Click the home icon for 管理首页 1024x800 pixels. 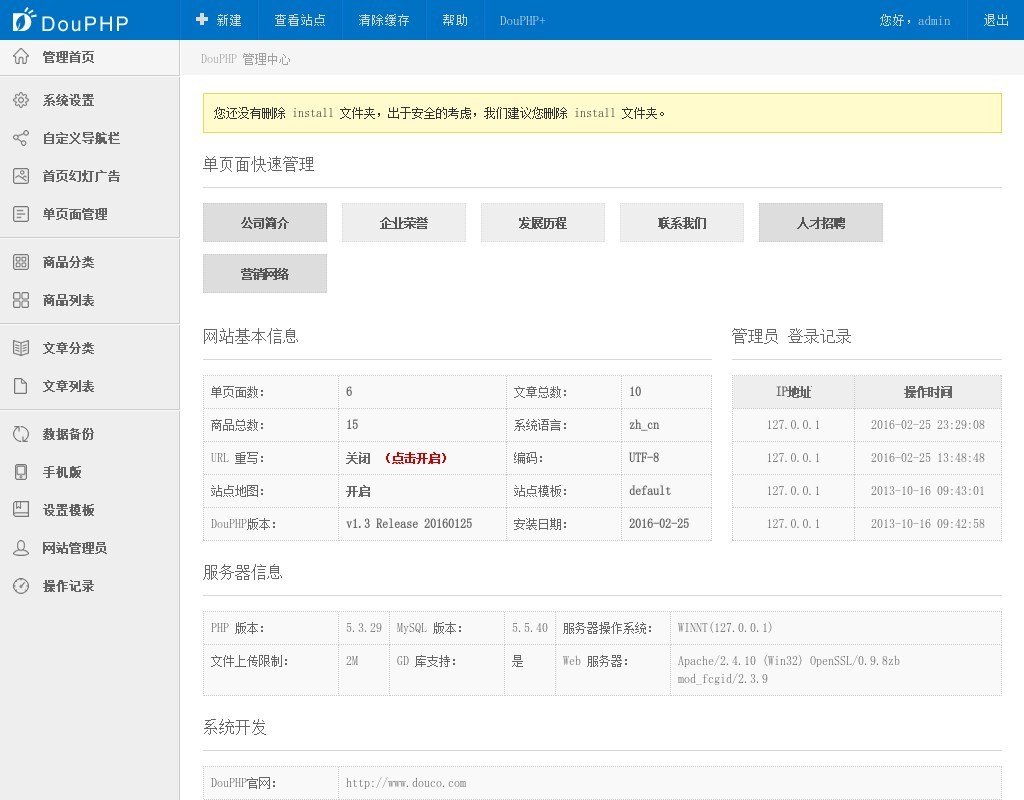[x=21, y=57]
